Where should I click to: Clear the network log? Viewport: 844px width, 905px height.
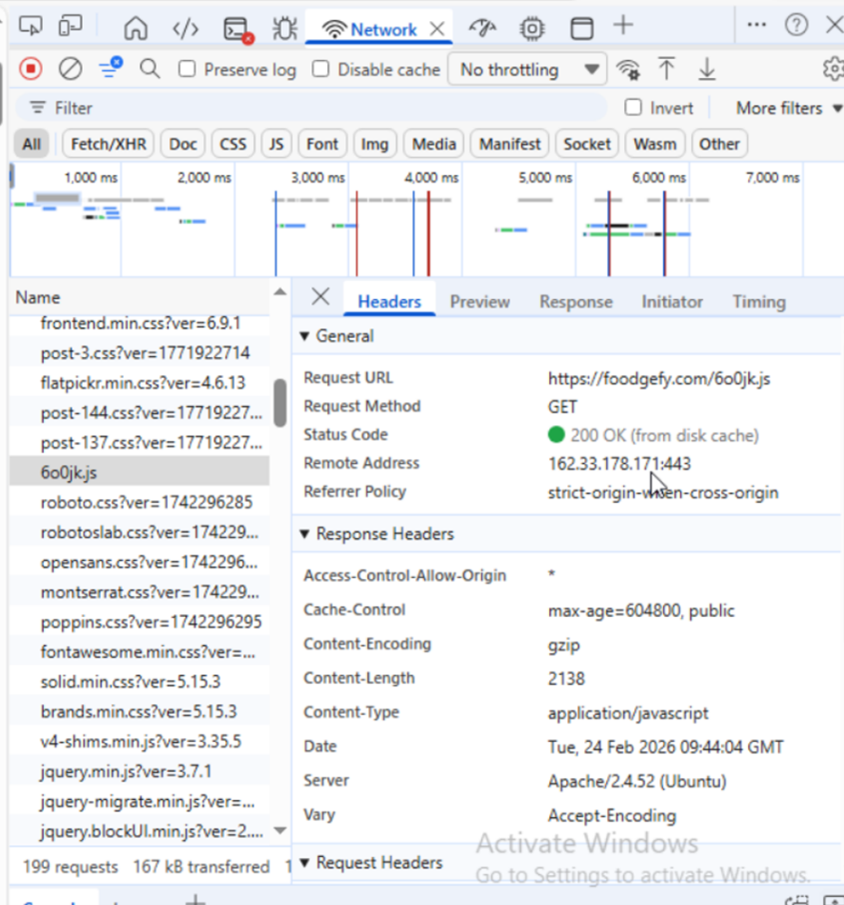coord(70,69)
